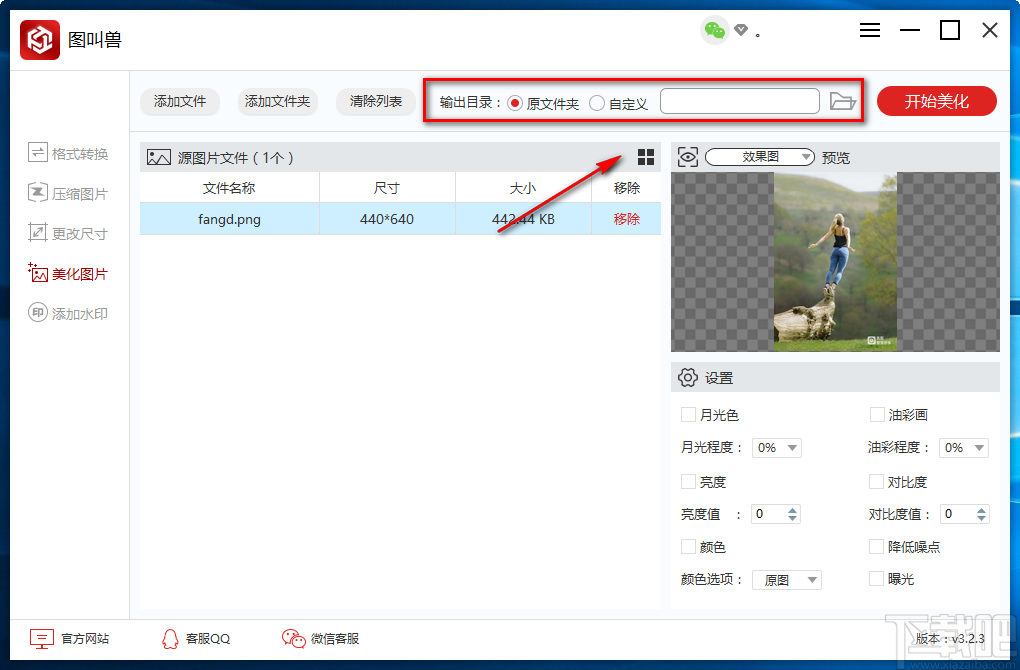Enable the 亮度 checkbox
Viewport: 1020px width, 670px height.
pyautogui.click(x=688, y=481)
